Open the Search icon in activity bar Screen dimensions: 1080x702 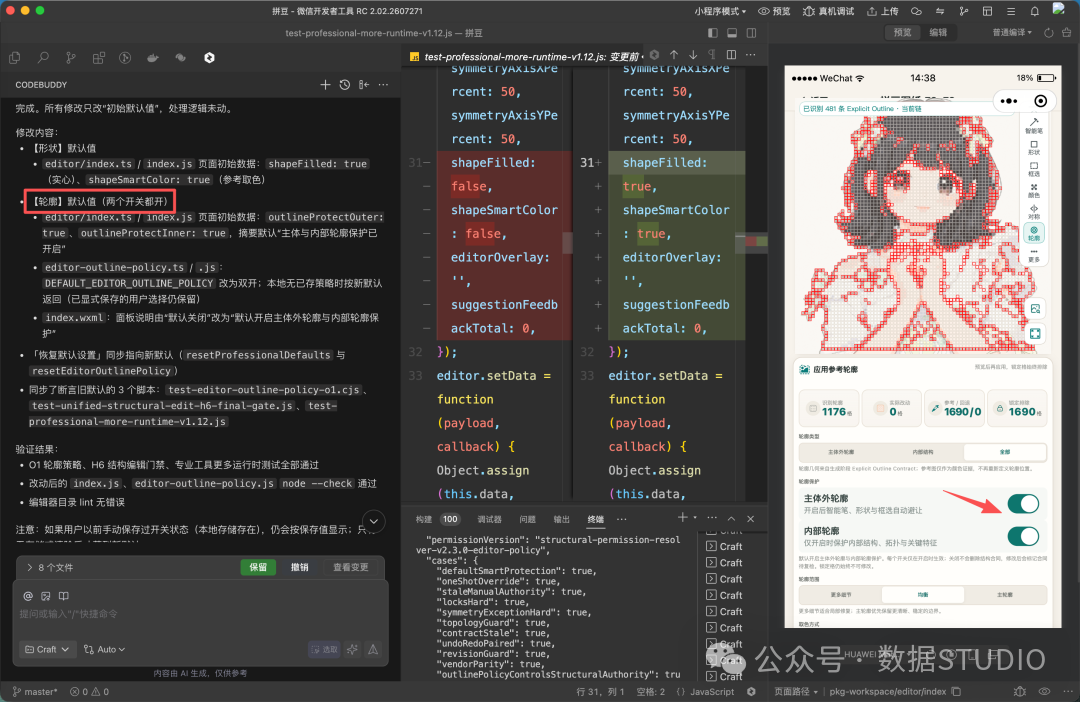tap(43, 59)
